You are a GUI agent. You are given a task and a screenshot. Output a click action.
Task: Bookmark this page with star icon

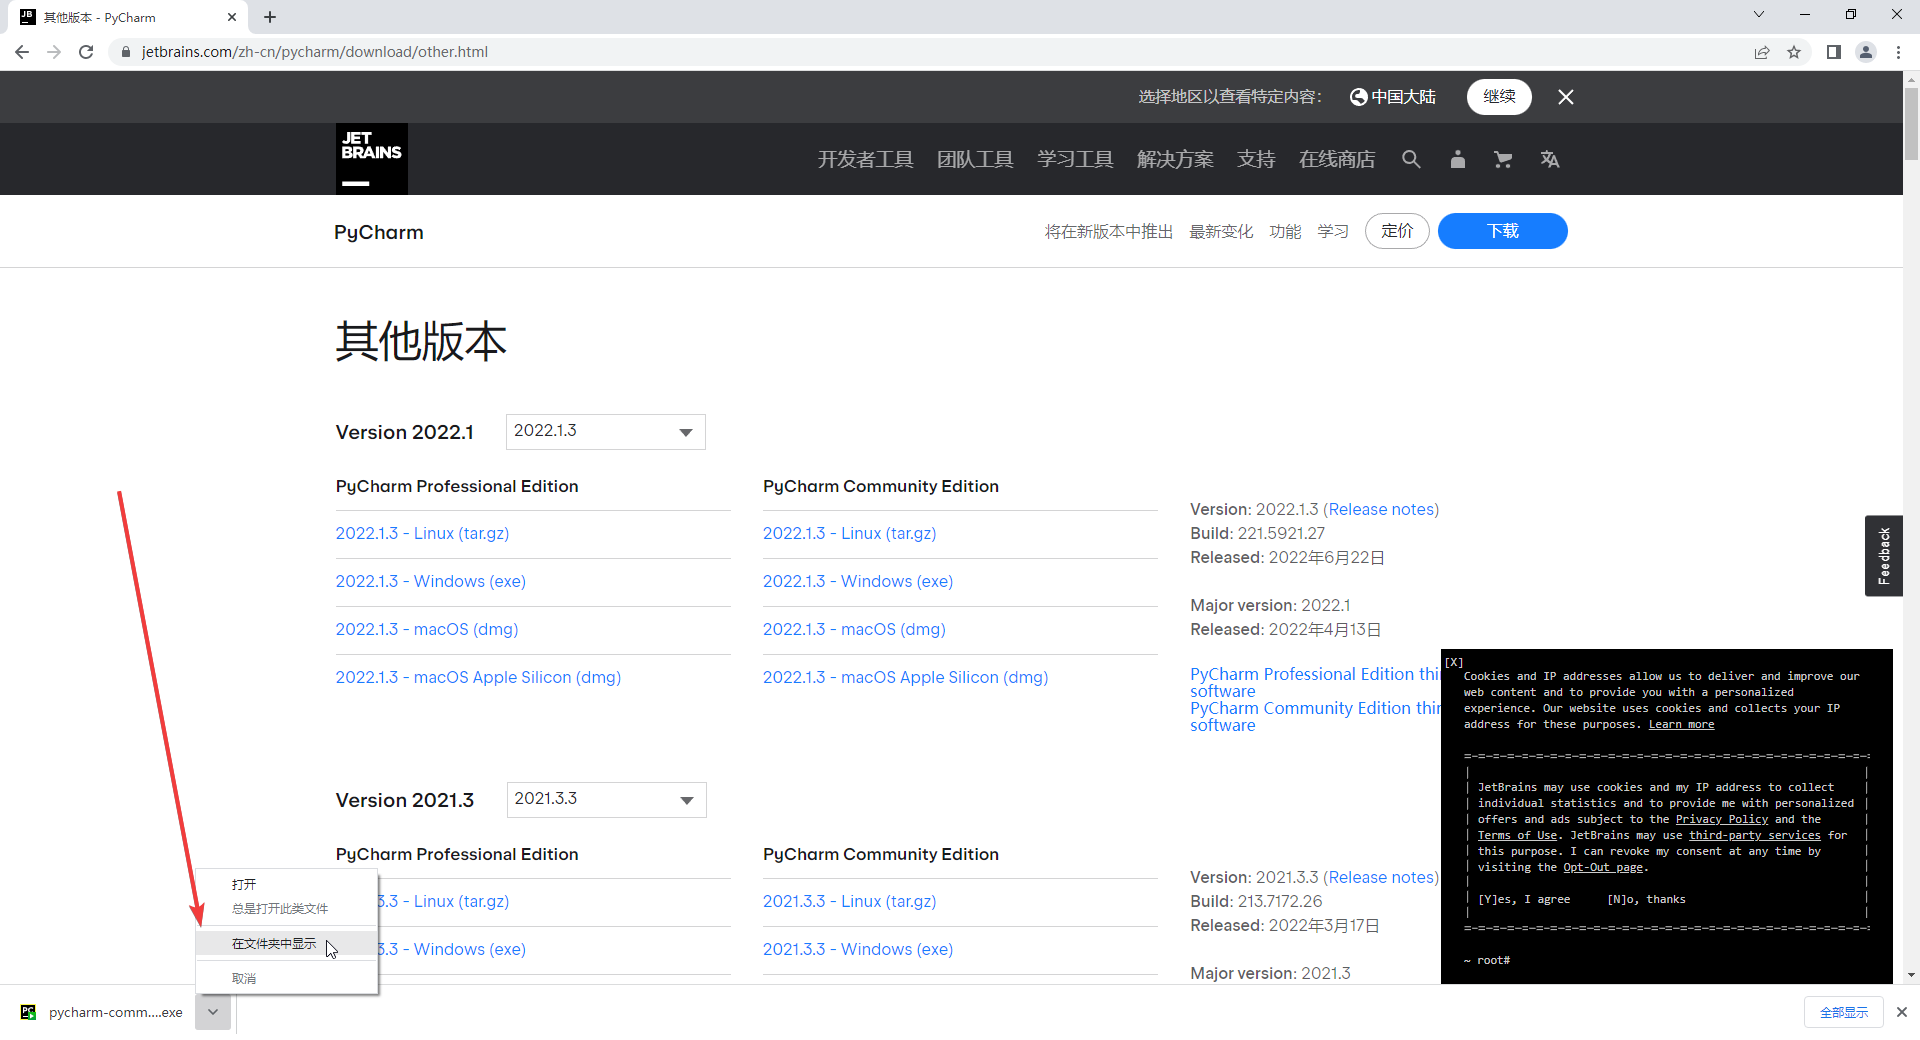[1794, 52]
